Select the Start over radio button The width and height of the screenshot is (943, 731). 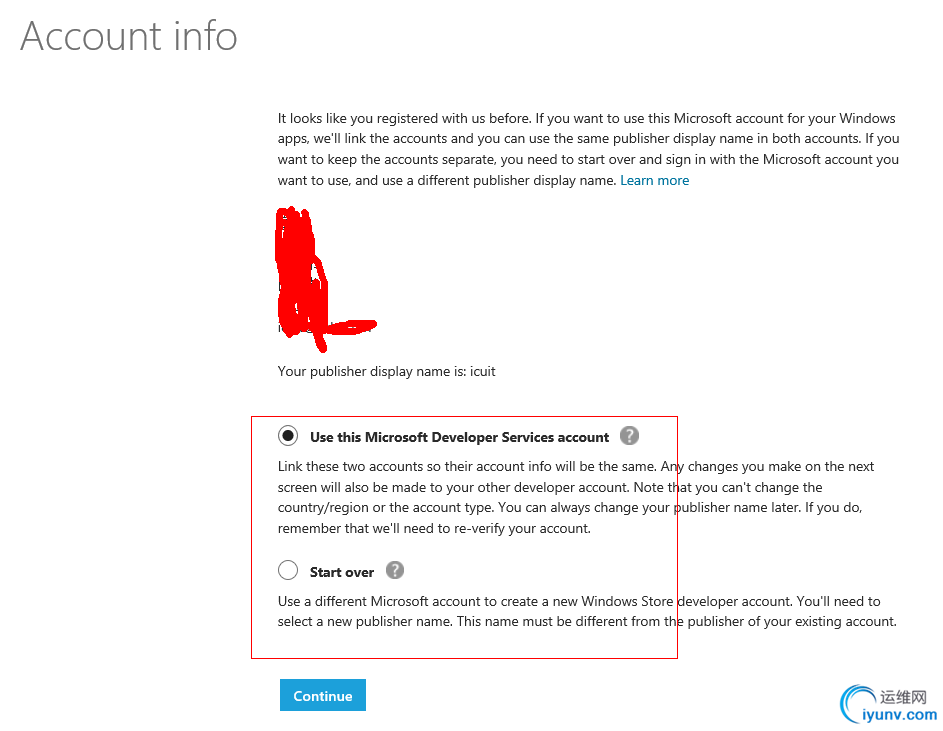click(288, 571)
